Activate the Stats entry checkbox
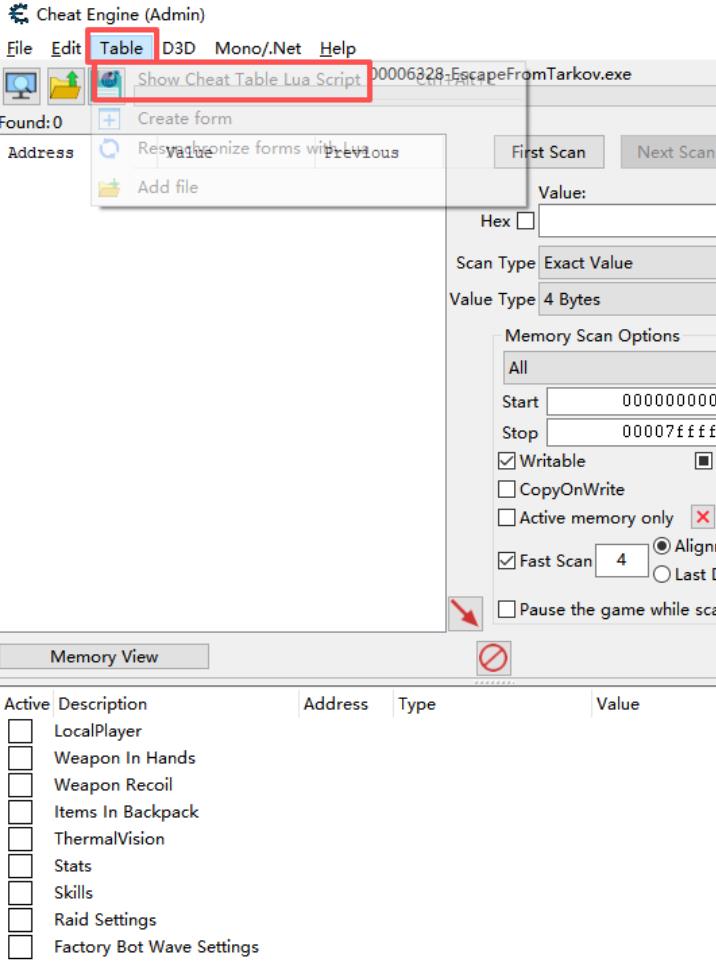The height and width of the screenshot is (967, 716). (x=20, y=866)
